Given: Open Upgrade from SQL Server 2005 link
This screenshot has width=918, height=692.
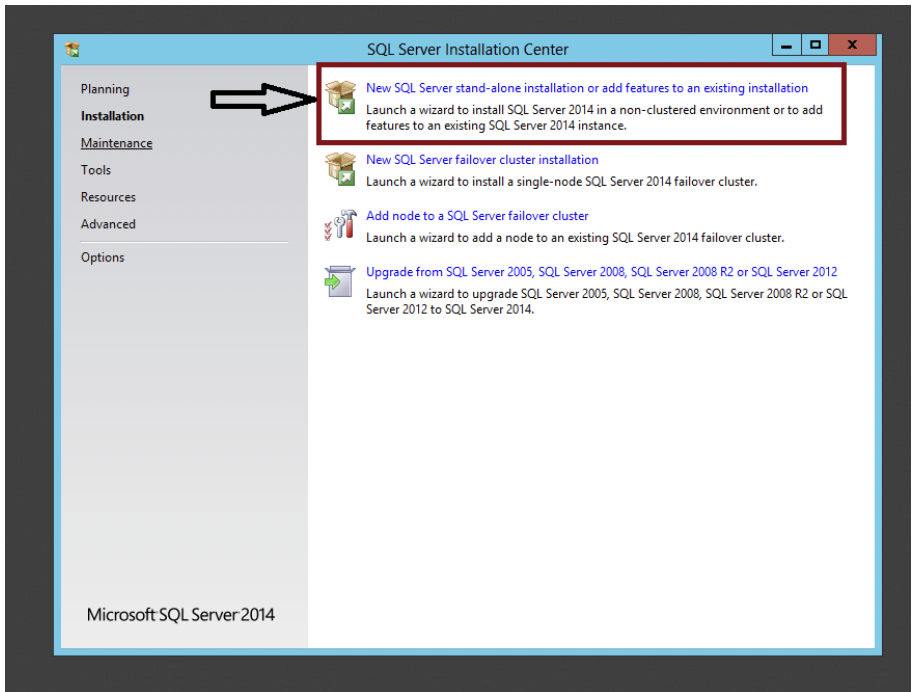Looking at the screenshot, I should [x=601, y=272].
